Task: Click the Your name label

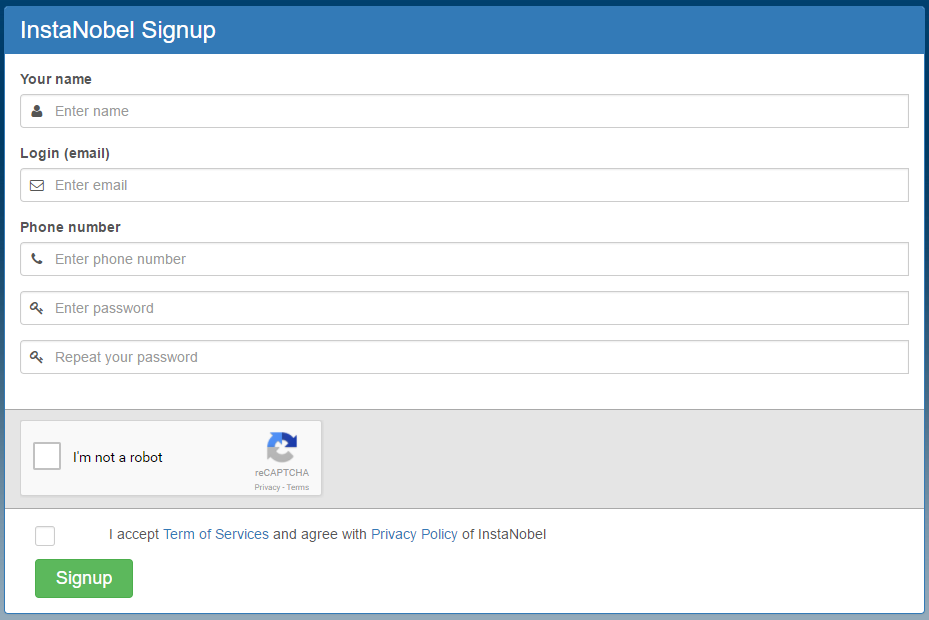Action: [x=56, y=79]
